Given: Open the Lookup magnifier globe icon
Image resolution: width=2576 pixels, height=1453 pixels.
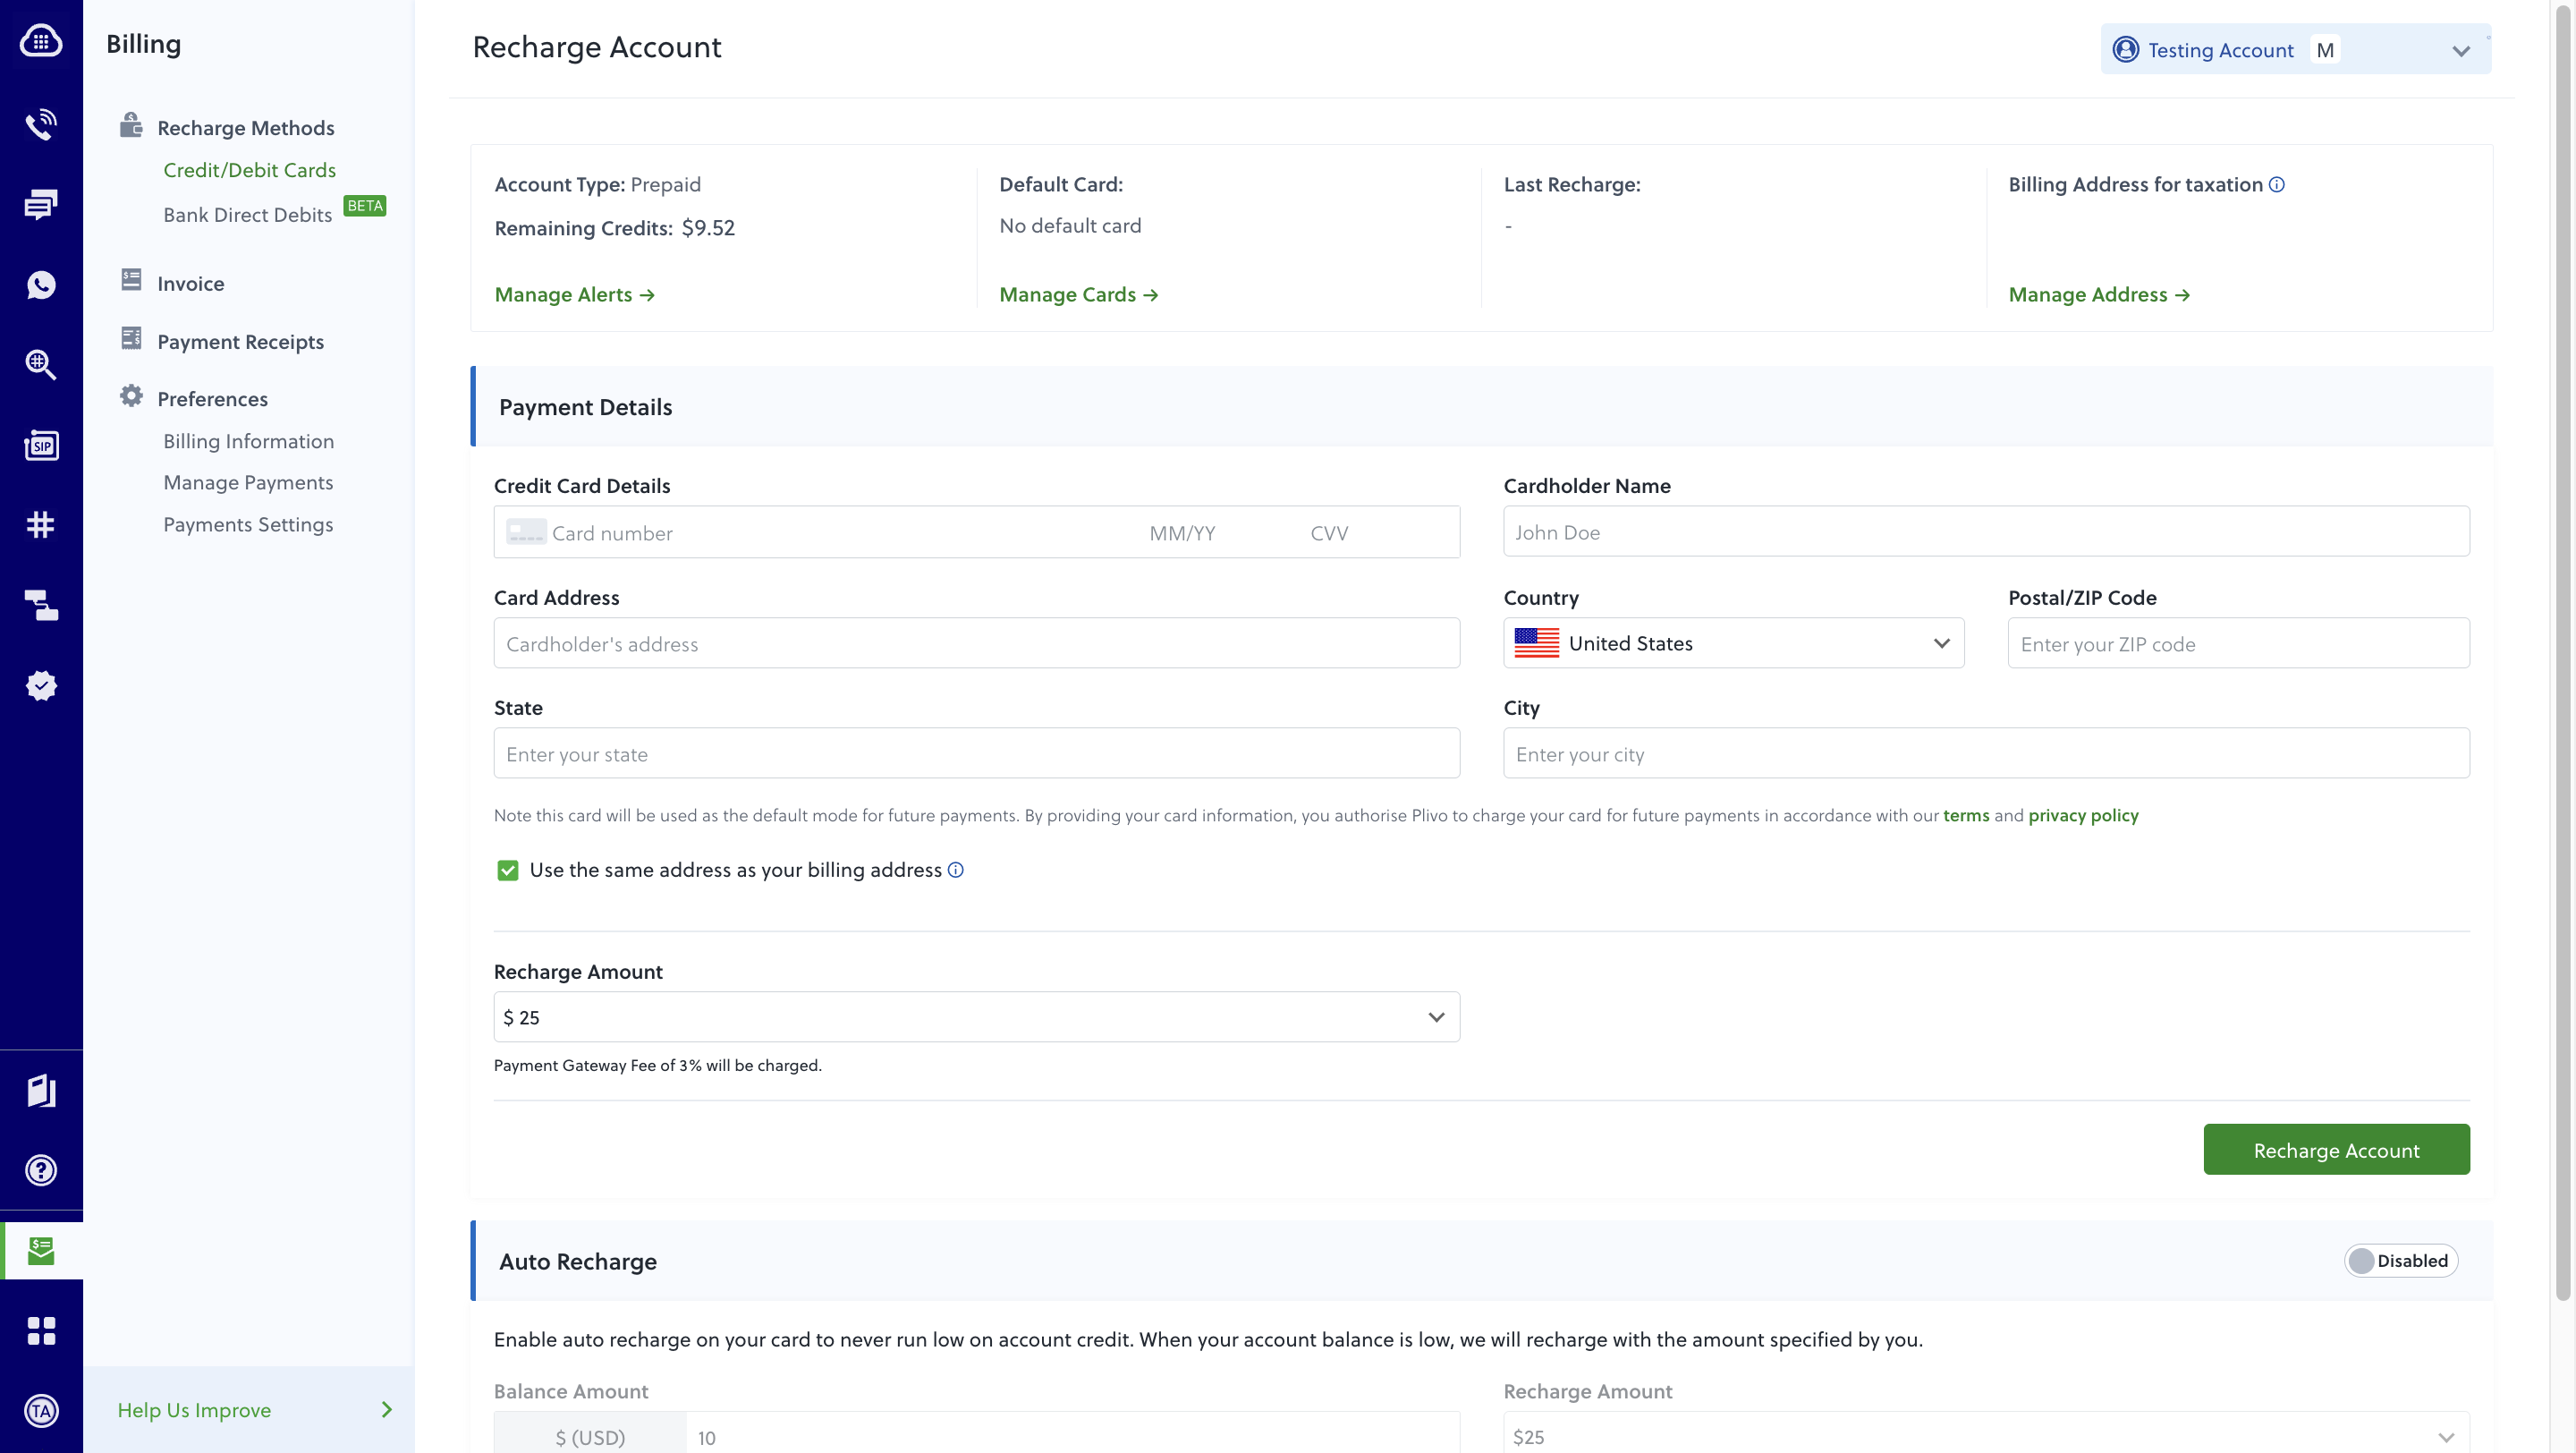Looking at the screenshot, I should (x=41, y=365).
